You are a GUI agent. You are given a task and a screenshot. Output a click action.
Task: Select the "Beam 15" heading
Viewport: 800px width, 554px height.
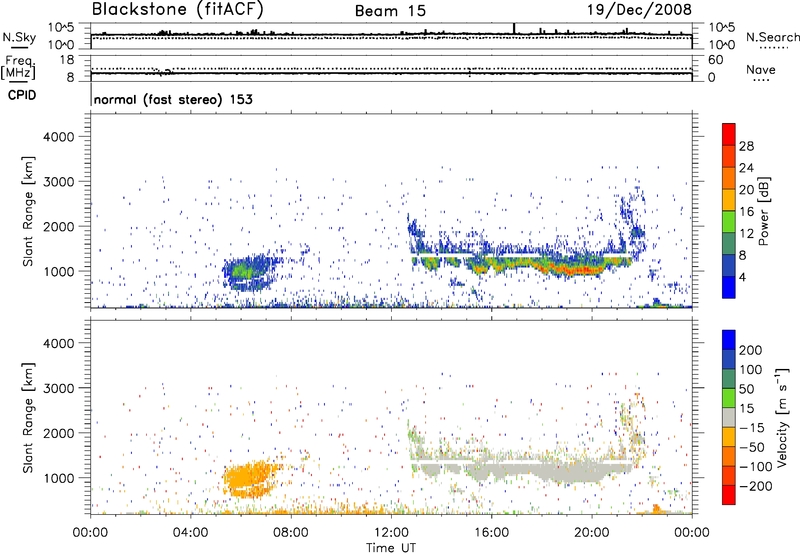[x=390, y=11]
